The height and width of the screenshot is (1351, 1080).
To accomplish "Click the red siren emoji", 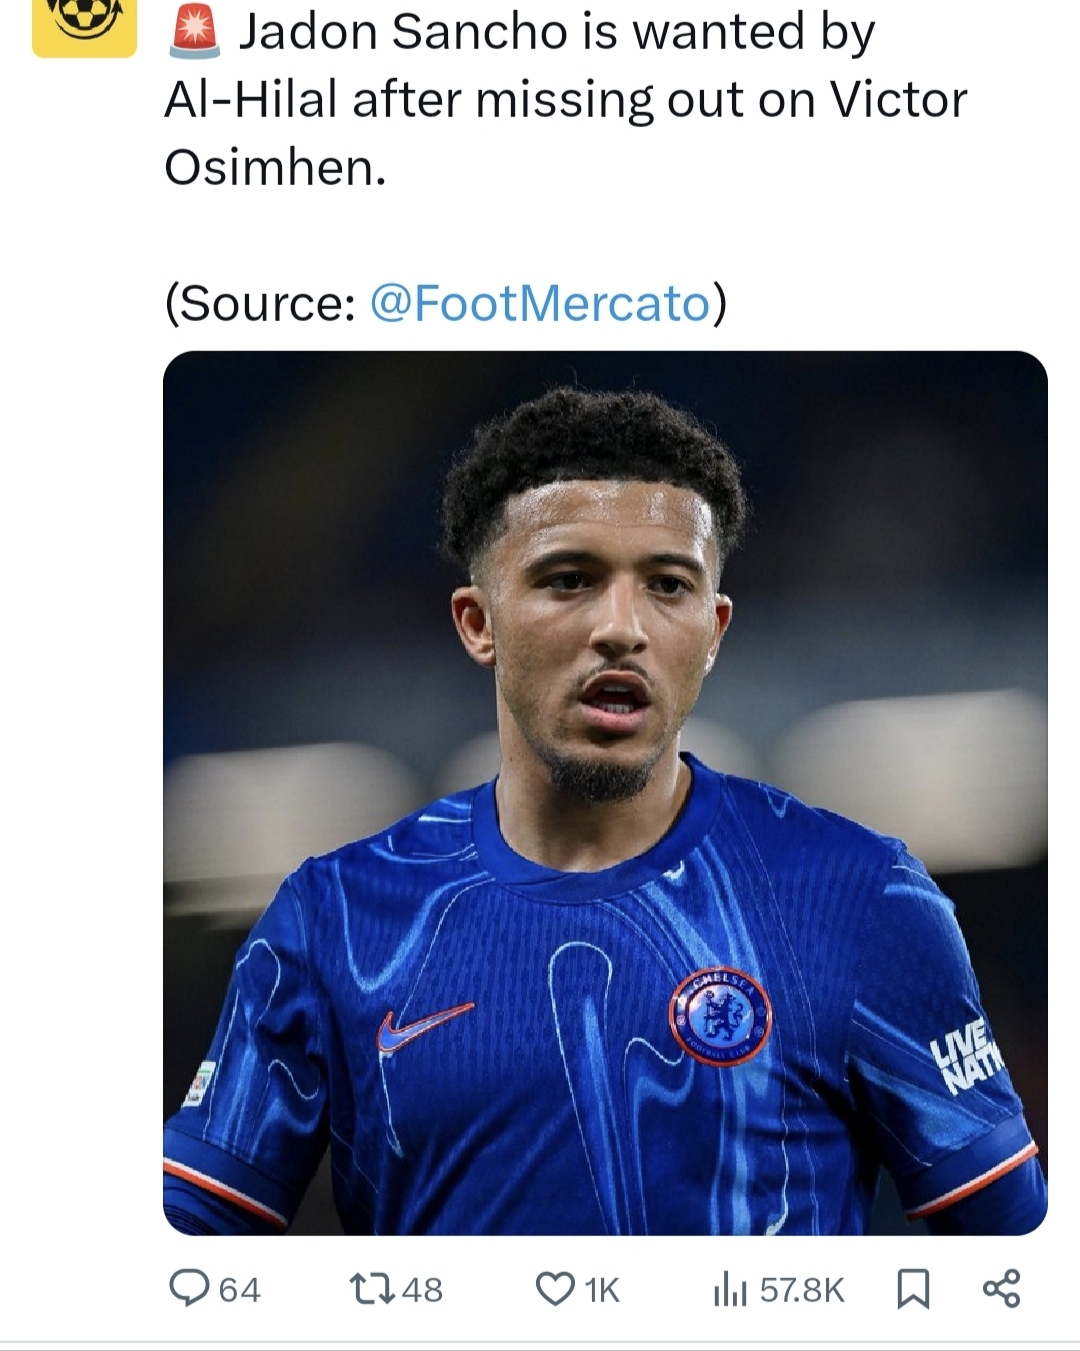I will pyautogui.click(x=194, y=30).
